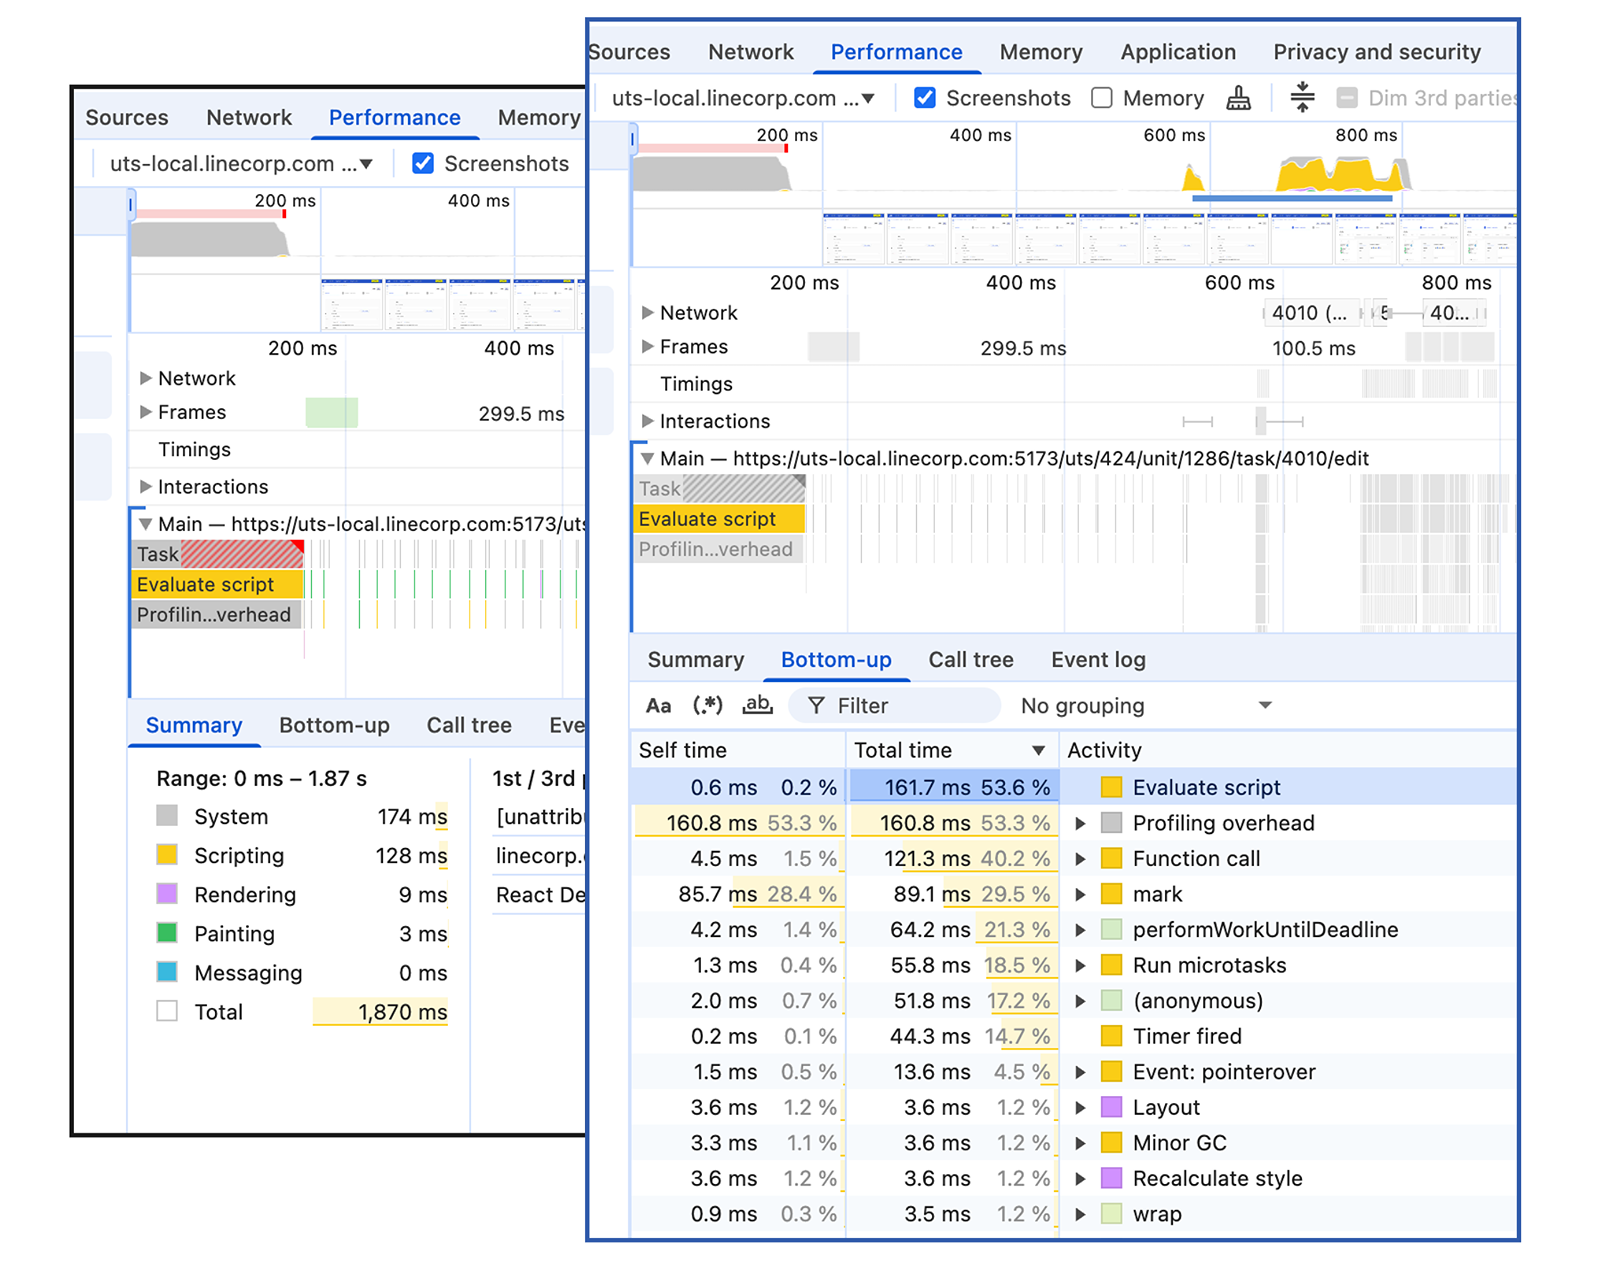This screenshot has height=1283, width=1600.
Task: Switch to the Call tree tab
Action: (x=970, y=660)
